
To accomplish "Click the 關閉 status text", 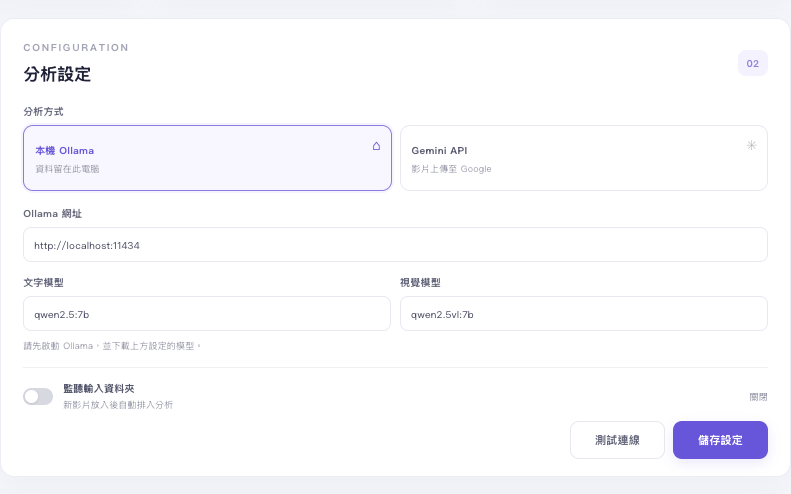I will click(x=758, y=397).
